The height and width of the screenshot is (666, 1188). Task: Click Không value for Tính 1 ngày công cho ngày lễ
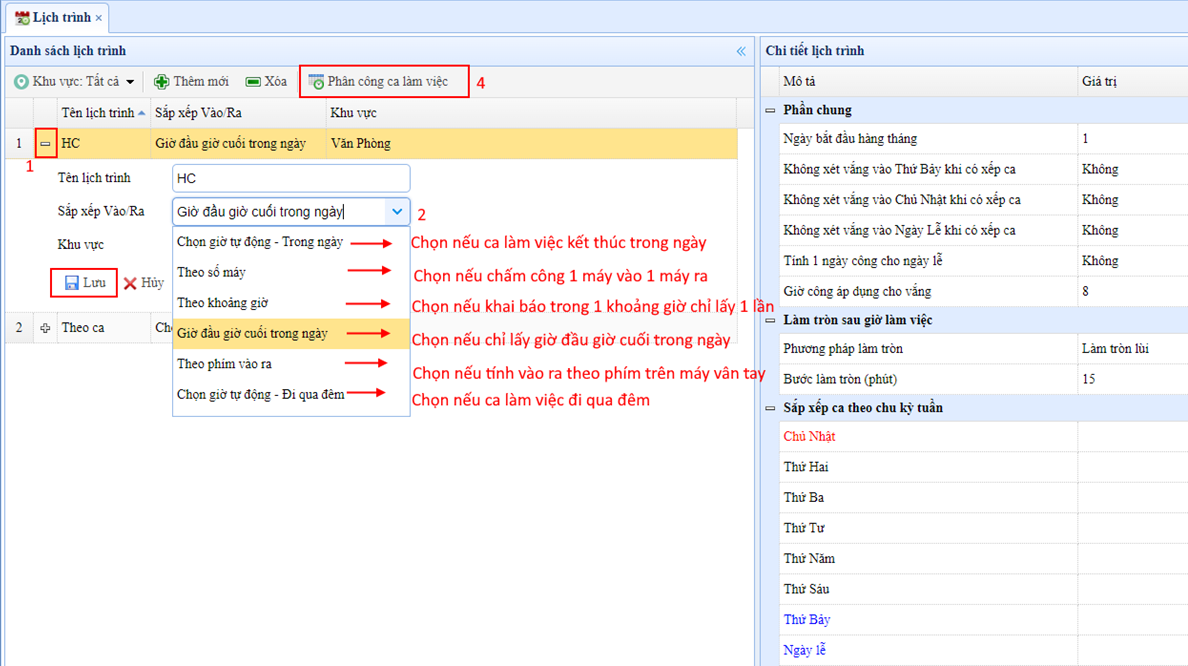click(1132, 261)
